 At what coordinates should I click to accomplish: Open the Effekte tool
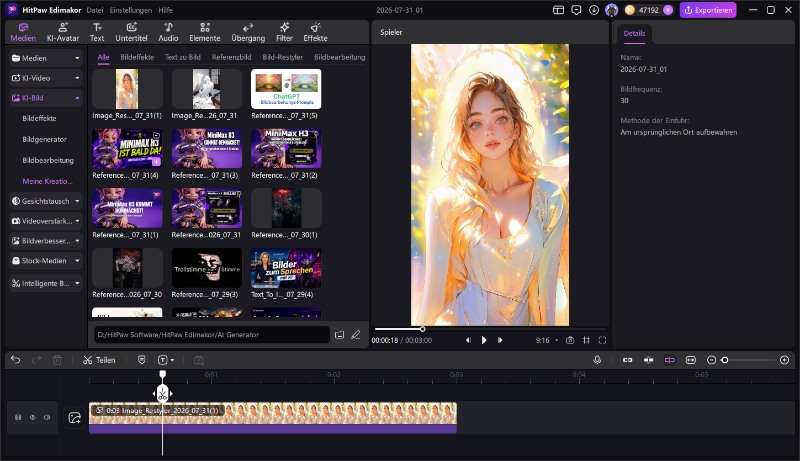click(x=315, y=32)
